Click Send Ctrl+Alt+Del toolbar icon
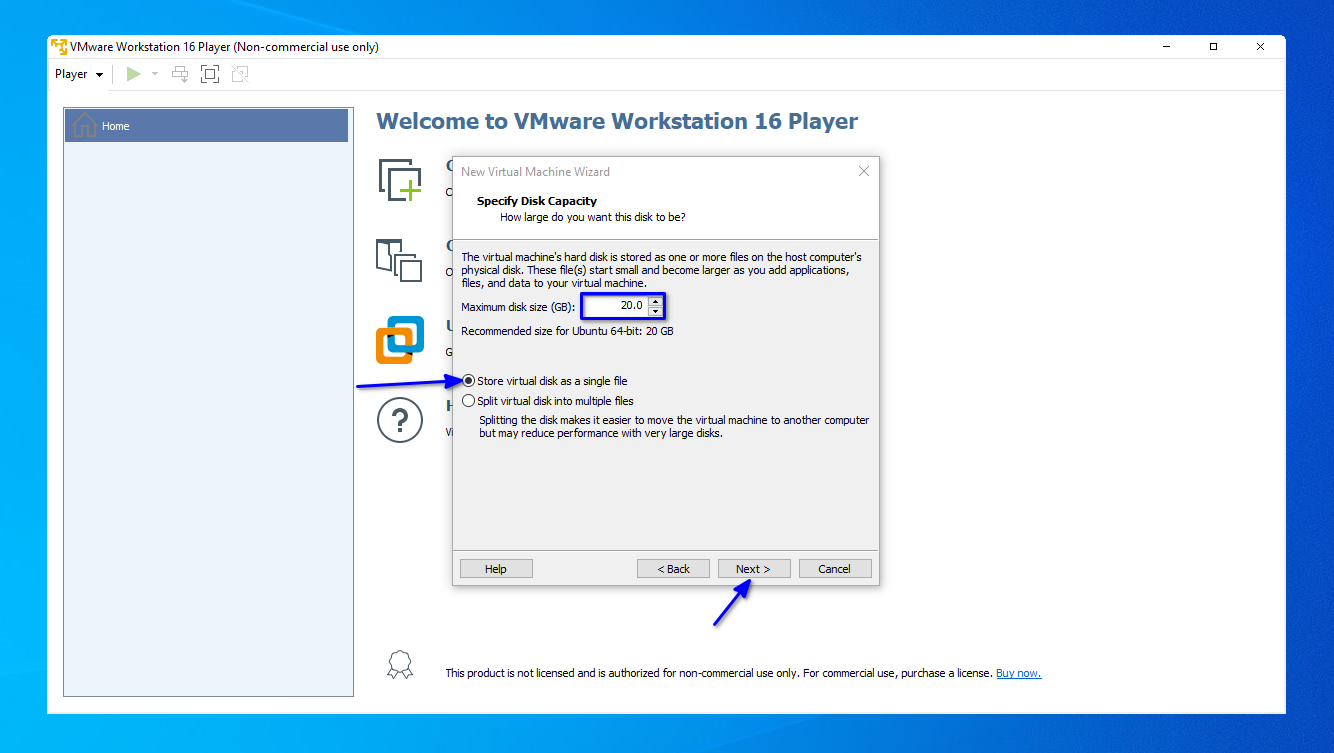Image resolution: width=1334 pixels, height=753 pixels. click(x=180, y=74)
